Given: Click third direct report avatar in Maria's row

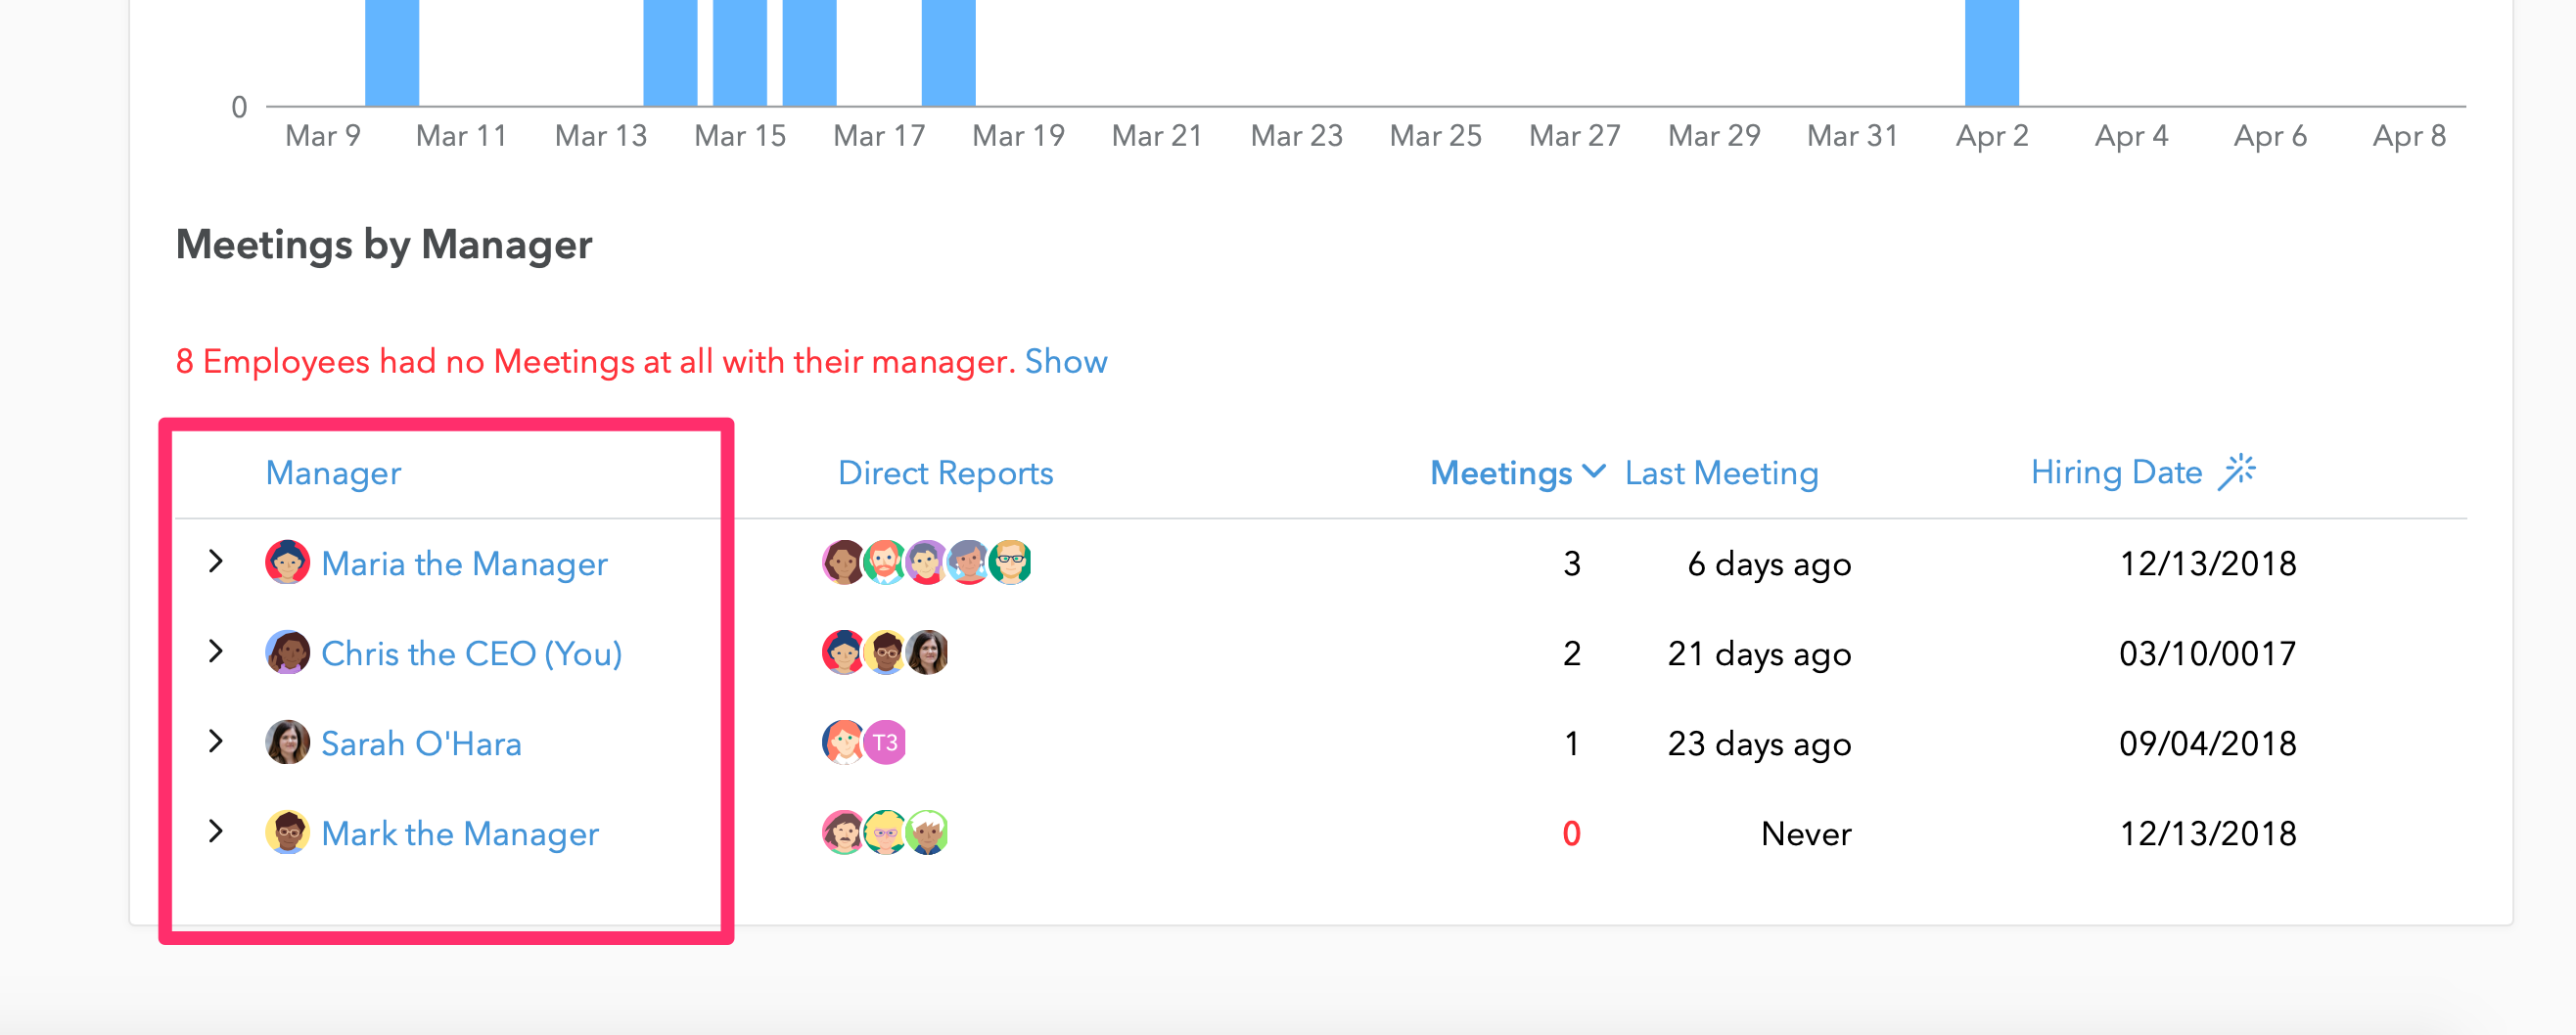Looking at the screenshot, I should tap(927, 562).
